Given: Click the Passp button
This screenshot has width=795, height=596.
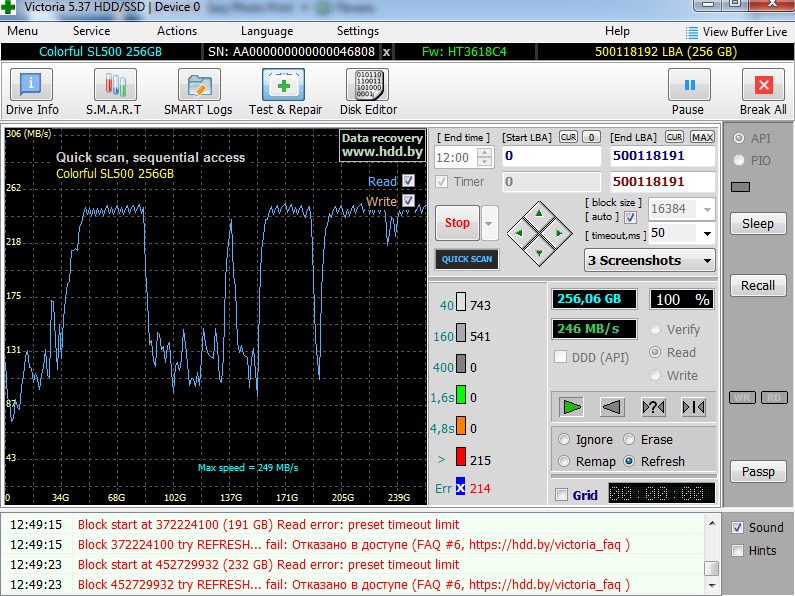Looking at the screenshot, I should click(758, 472).
